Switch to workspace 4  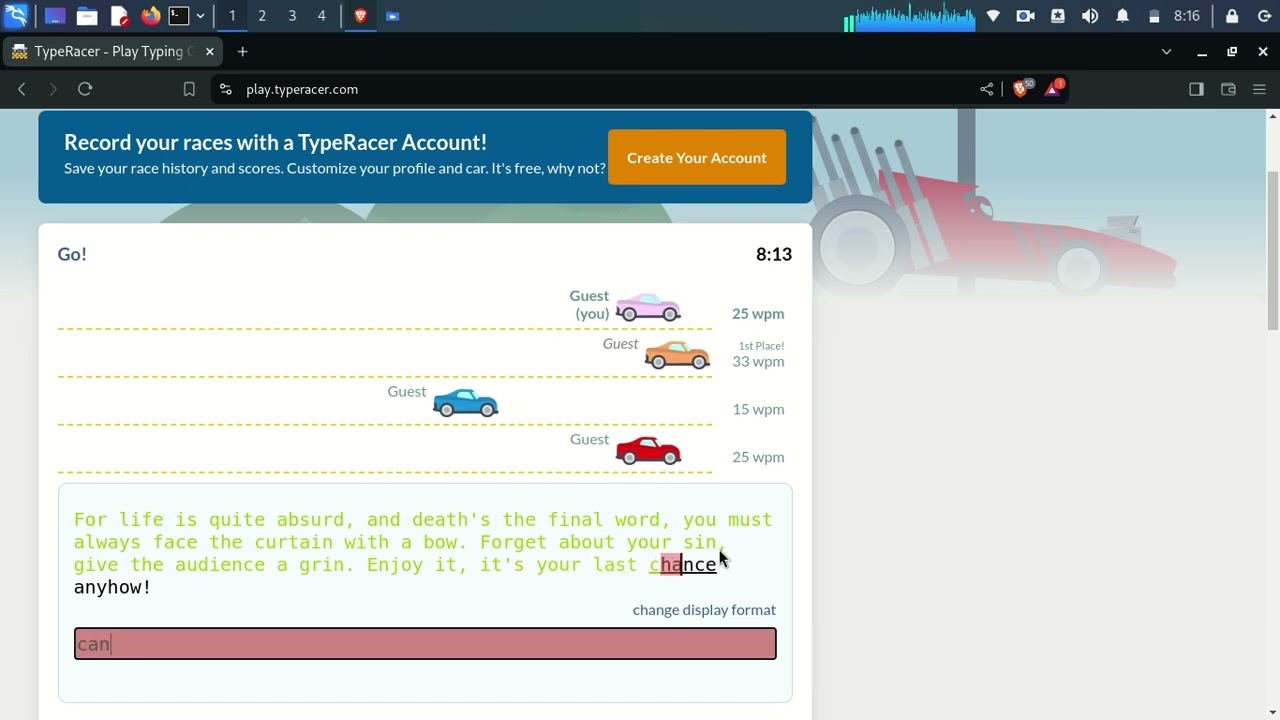pyautogui.click(x=322, y=16)
